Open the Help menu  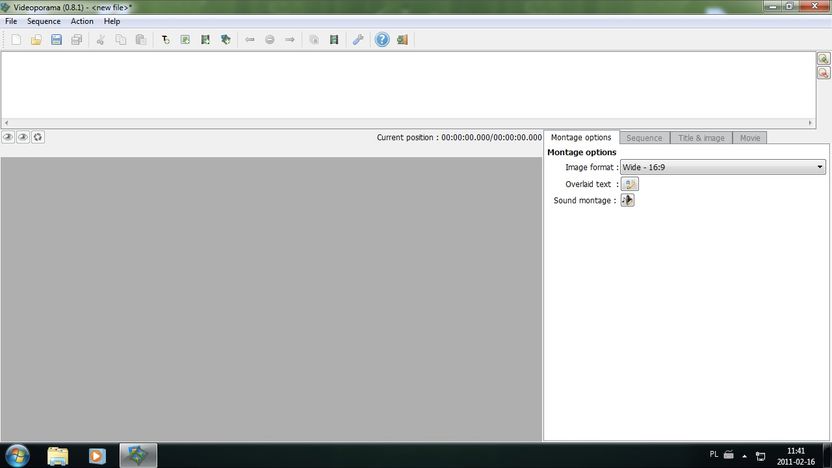point(112,21)
